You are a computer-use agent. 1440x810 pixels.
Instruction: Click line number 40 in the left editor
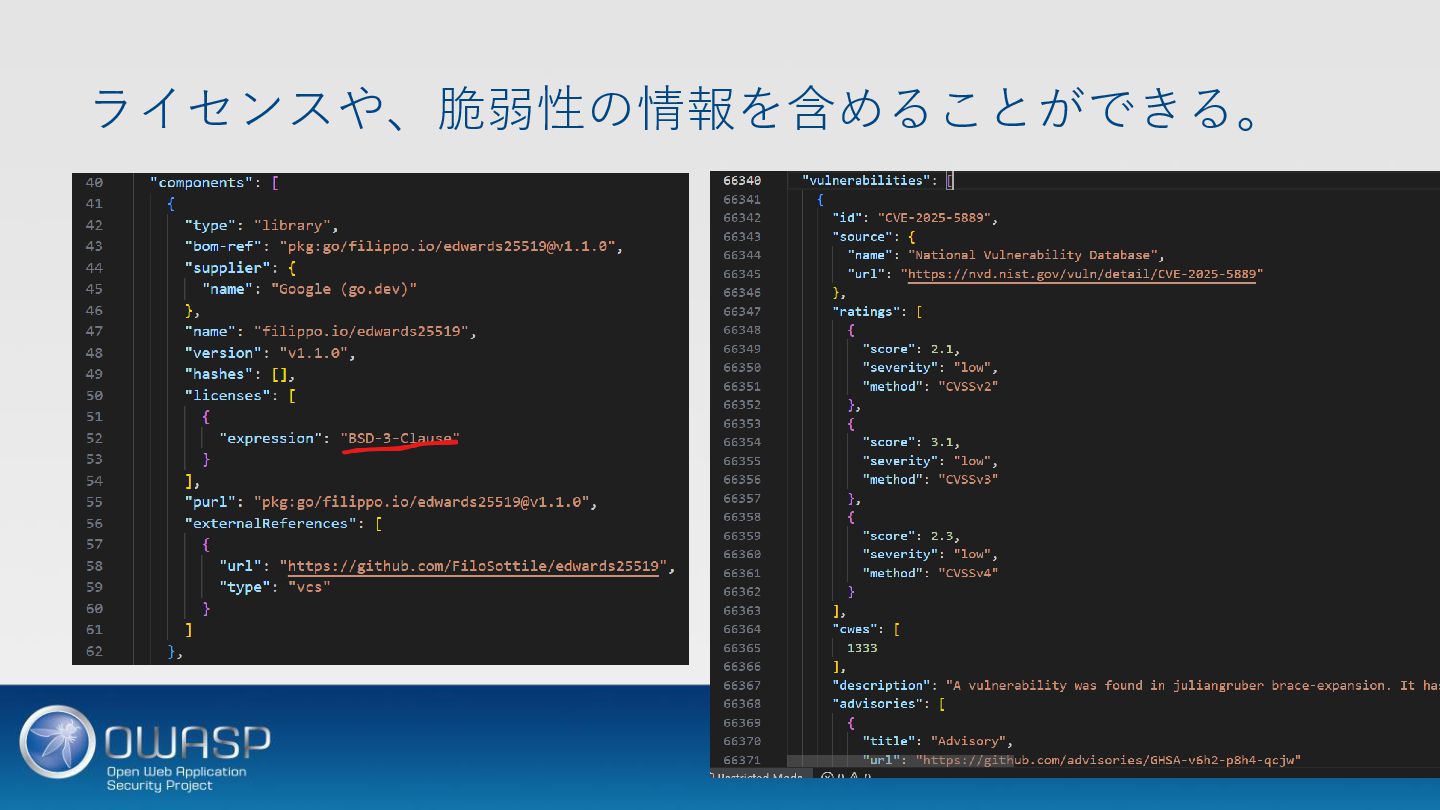tap(94, 182)
